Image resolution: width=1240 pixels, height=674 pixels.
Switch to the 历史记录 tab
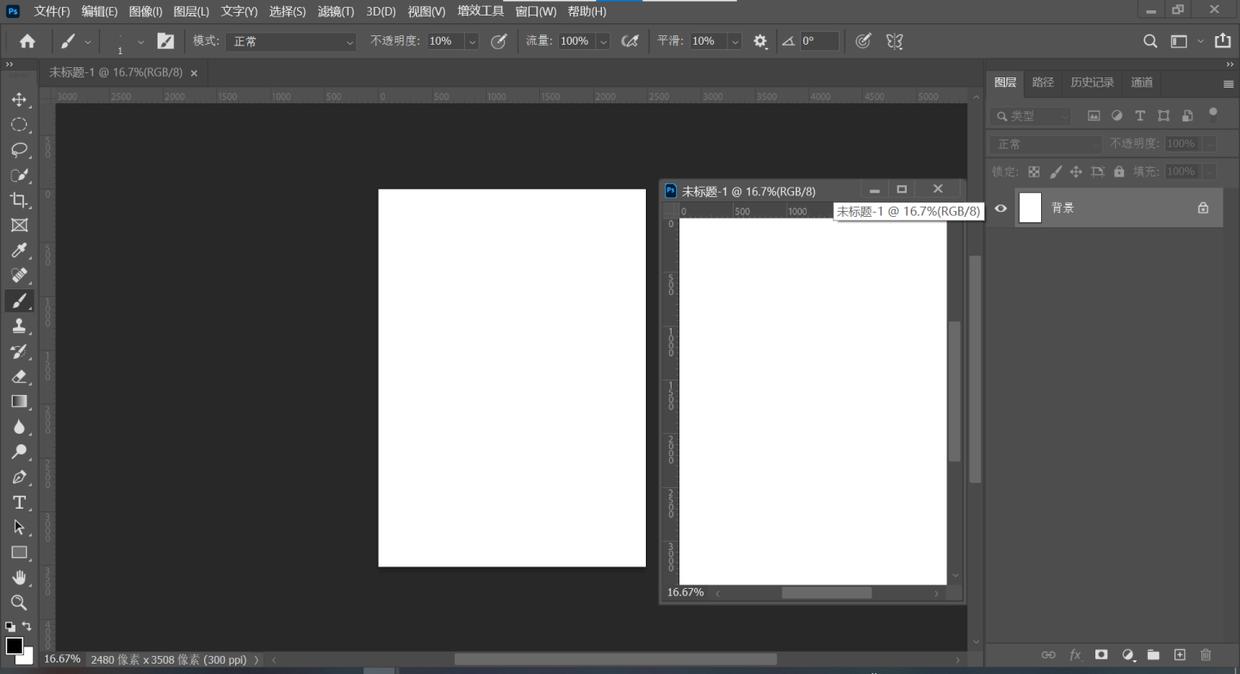pyautogui.click(x=1091, y=82)
